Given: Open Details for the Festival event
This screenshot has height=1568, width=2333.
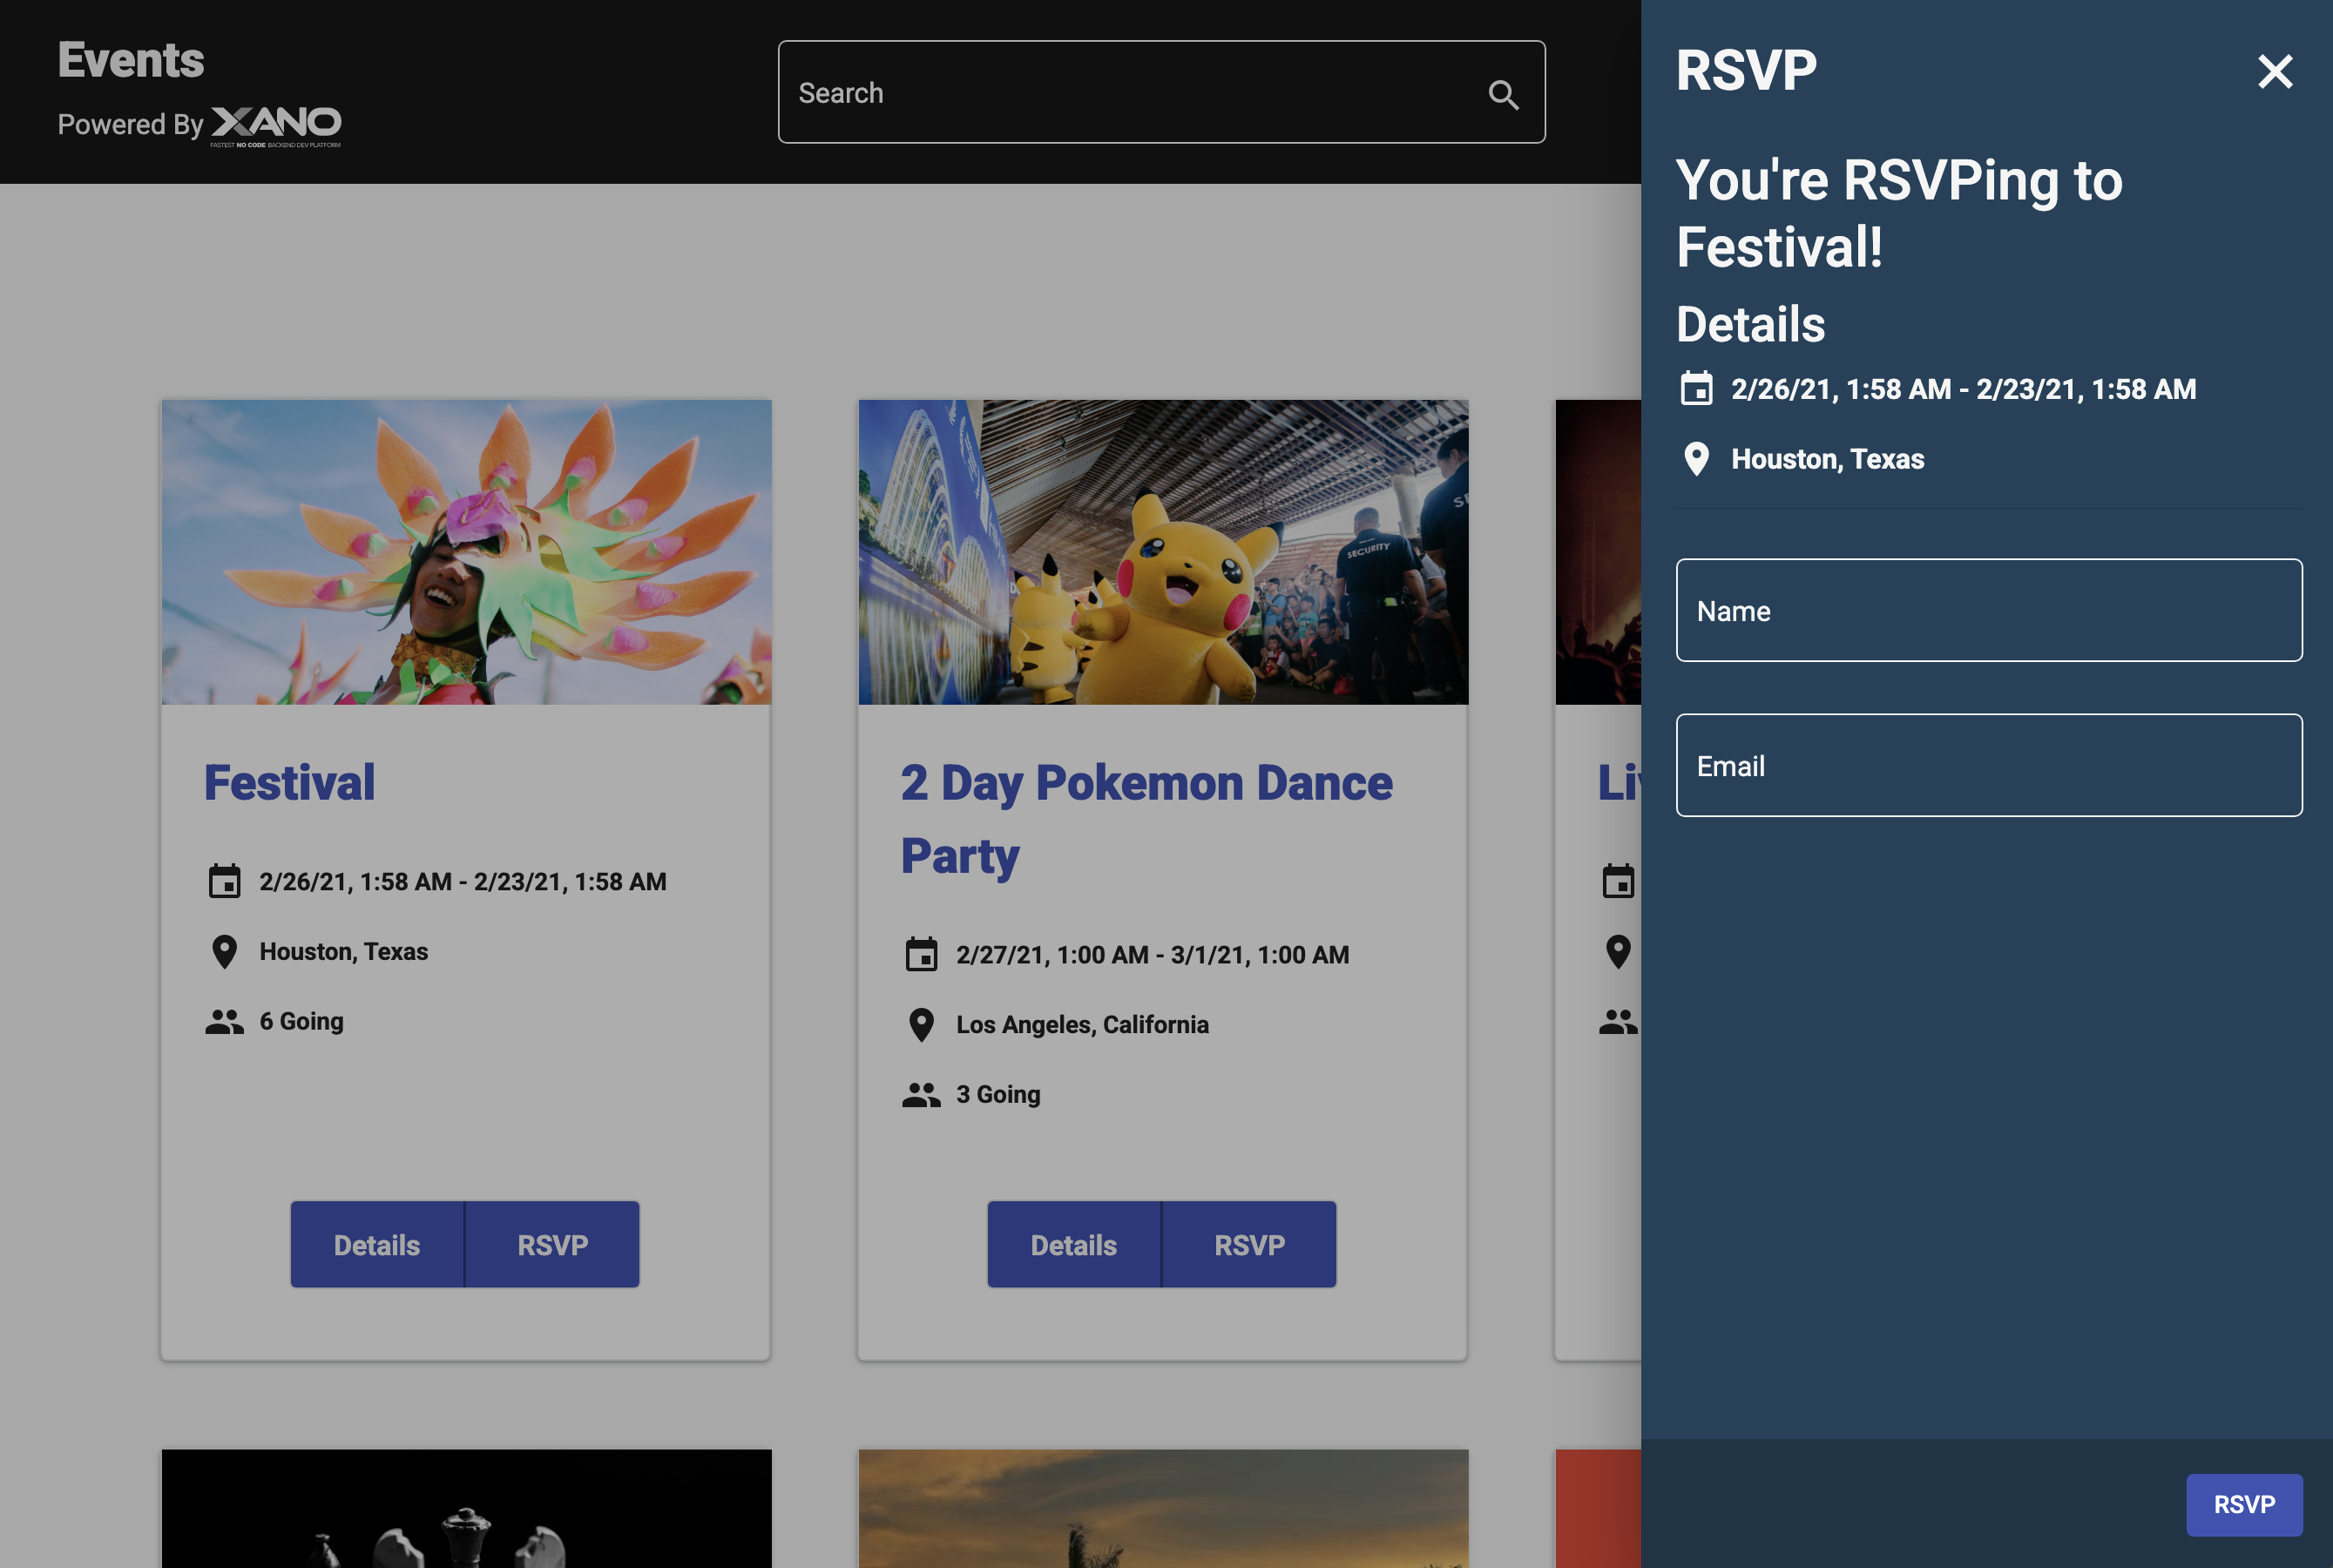Looking at the screenshot, I should (x=377, y=1244).
